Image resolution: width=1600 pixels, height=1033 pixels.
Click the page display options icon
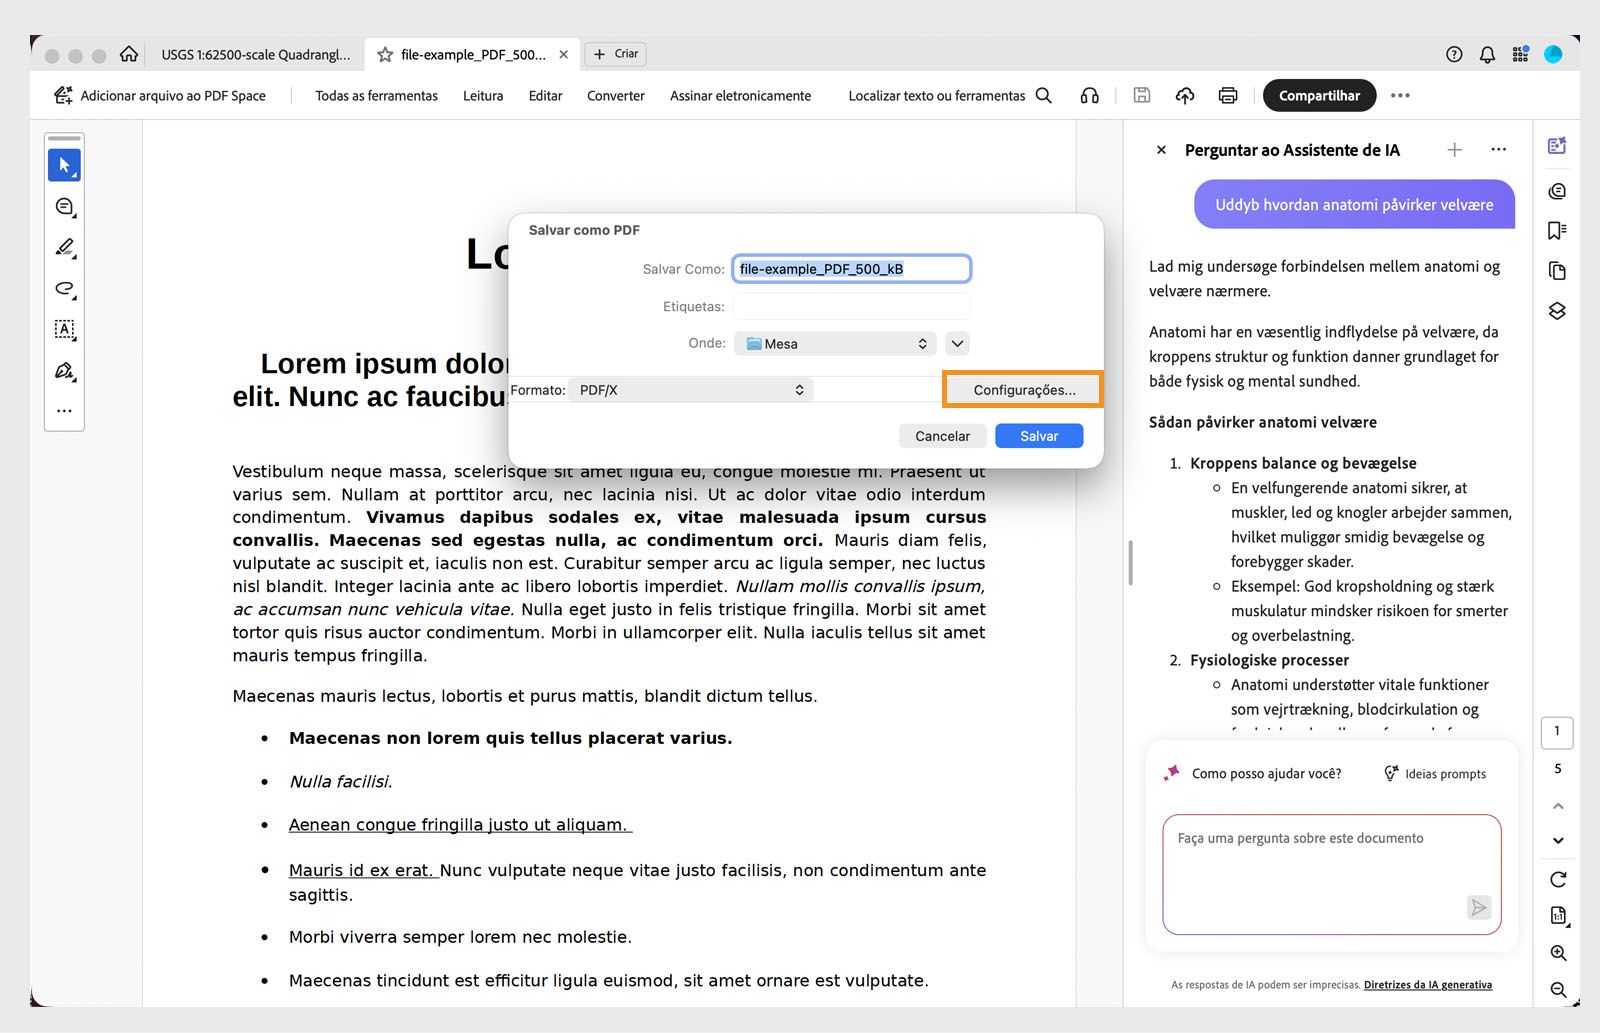pos(1558,916)
